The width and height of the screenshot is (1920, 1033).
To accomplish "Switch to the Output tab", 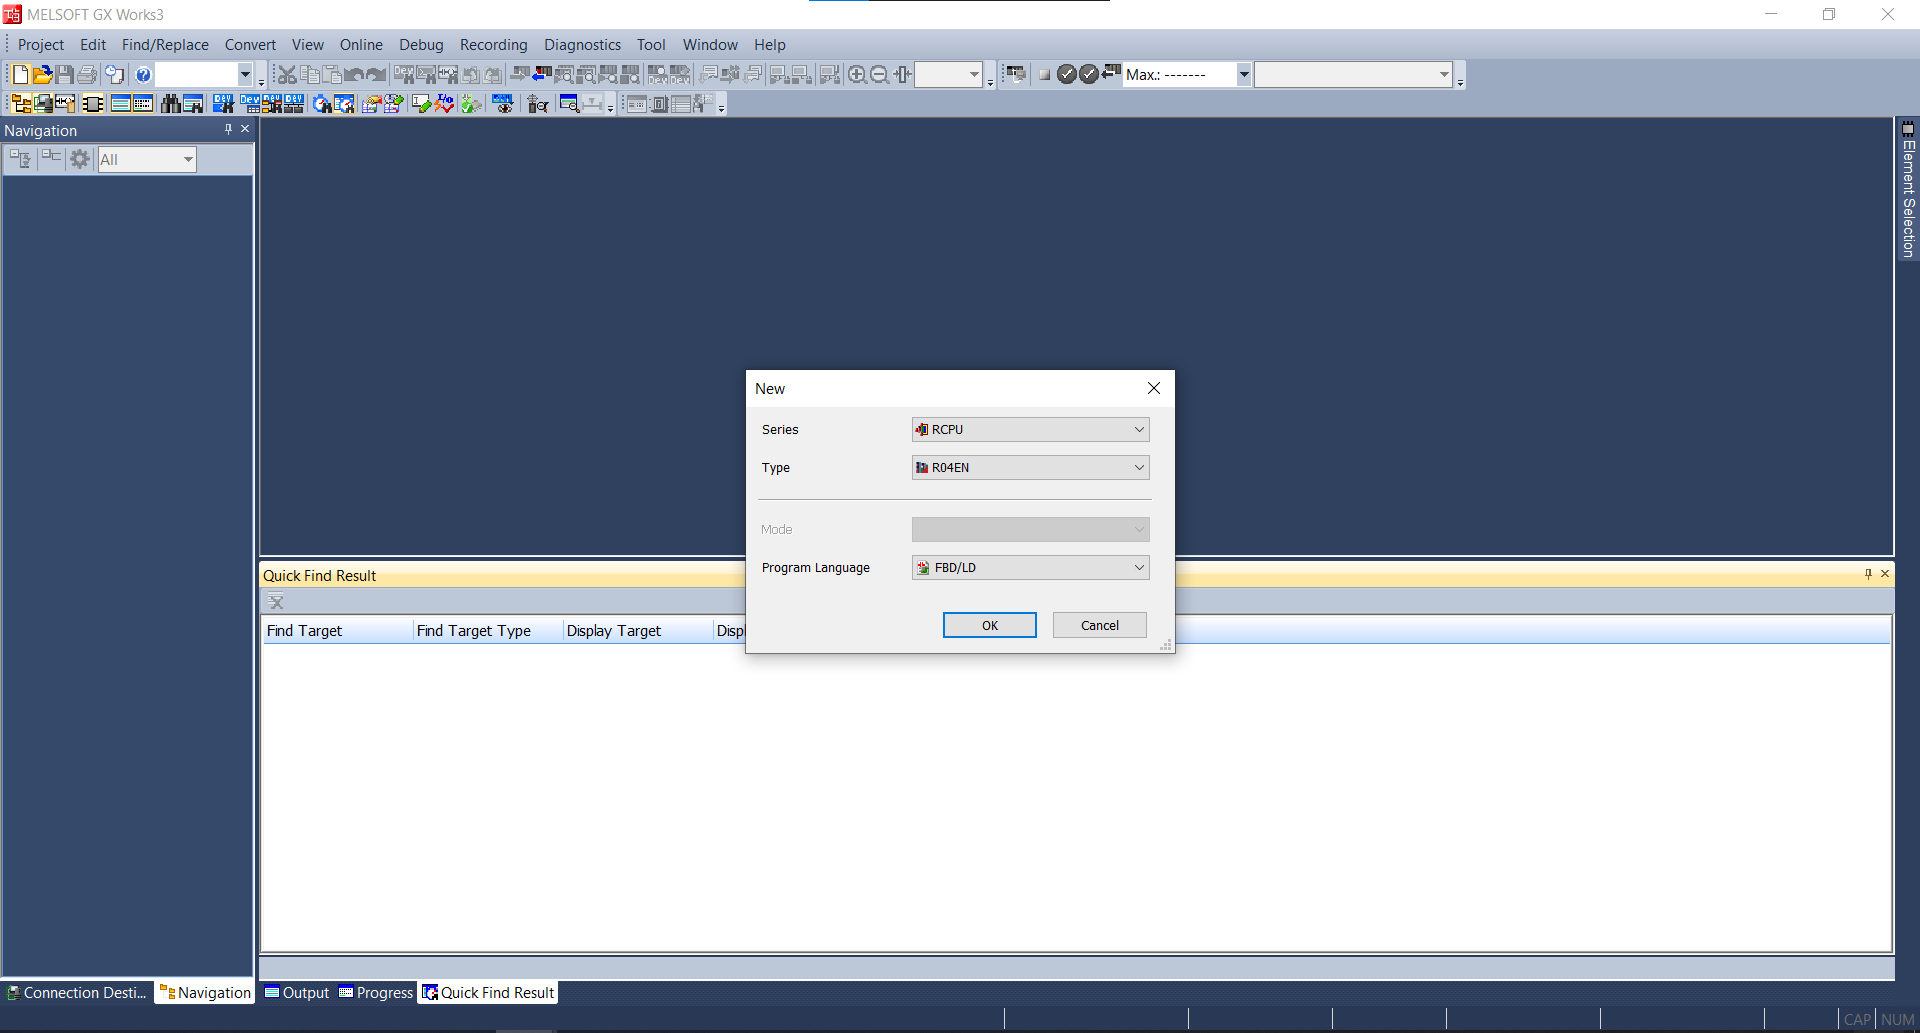I will click(296, 993).
